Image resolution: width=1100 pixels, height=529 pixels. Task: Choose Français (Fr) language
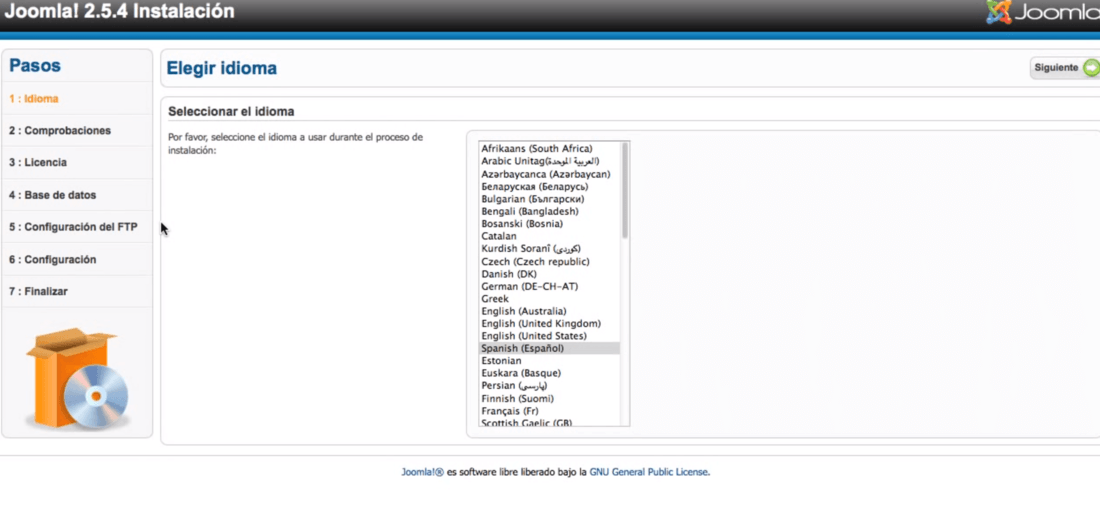pyautogui.click(x=549, y=411)
